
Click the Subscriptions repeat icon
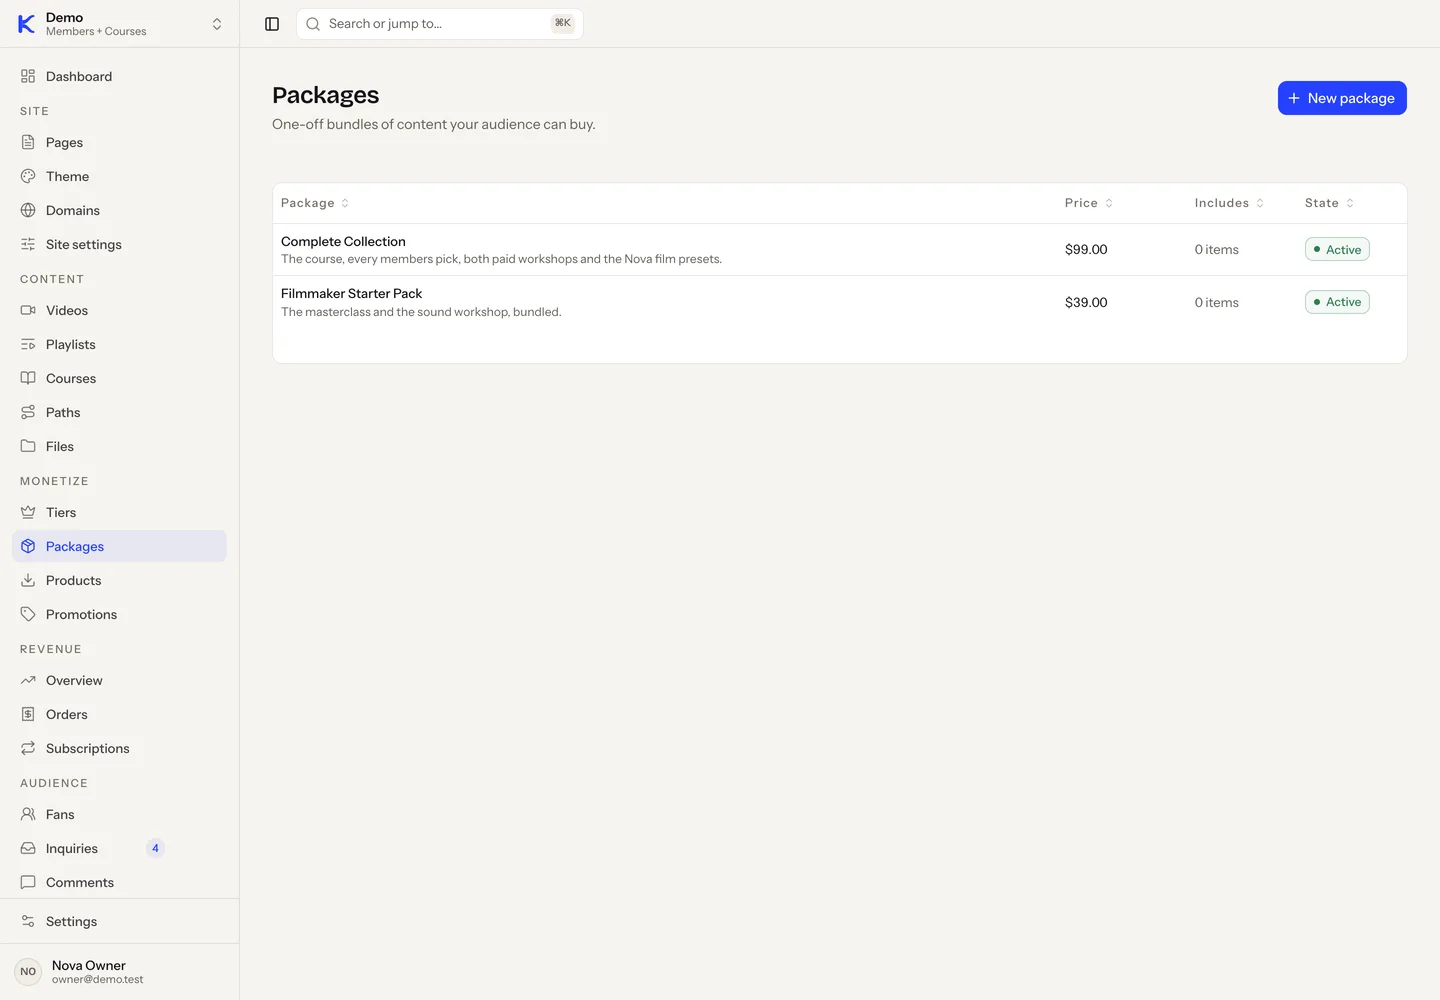[x=28, y=748]
